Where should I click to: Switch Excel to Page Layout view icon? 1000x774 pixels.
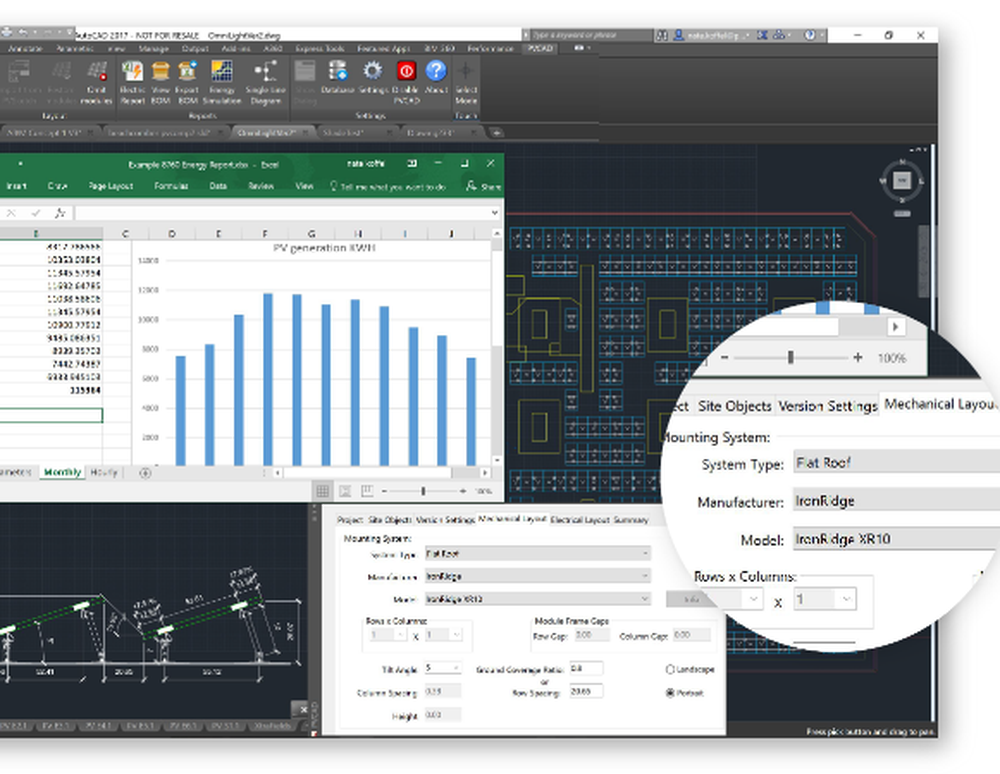click(345, 491)
